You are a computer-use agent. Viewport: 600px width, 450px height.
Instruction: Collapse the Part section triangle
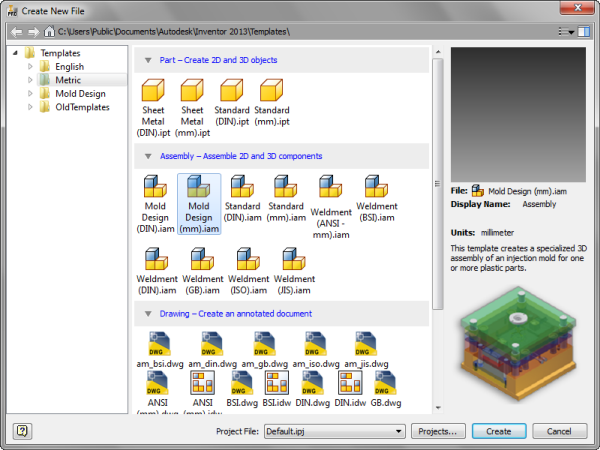click(x=148, y=60)
